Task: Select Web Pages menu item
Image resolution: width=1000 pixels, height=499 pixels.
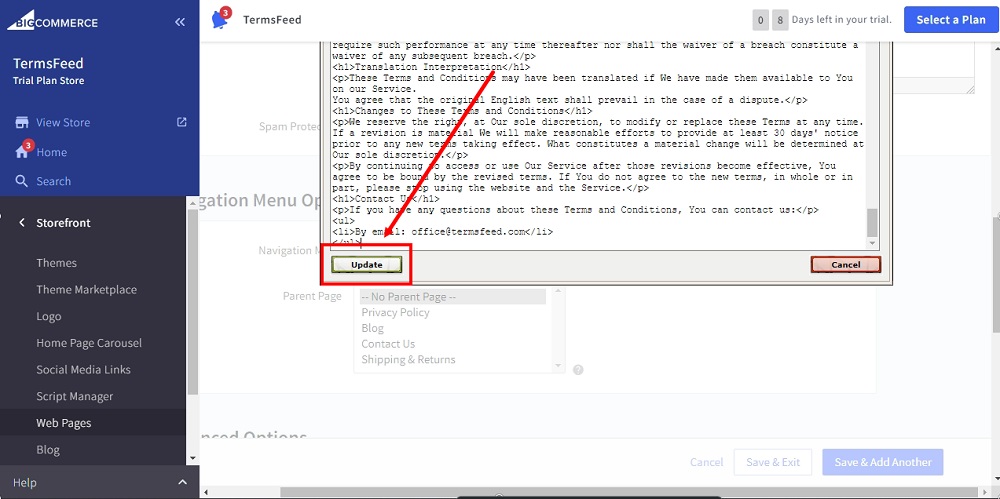Action: click(64, 423)
